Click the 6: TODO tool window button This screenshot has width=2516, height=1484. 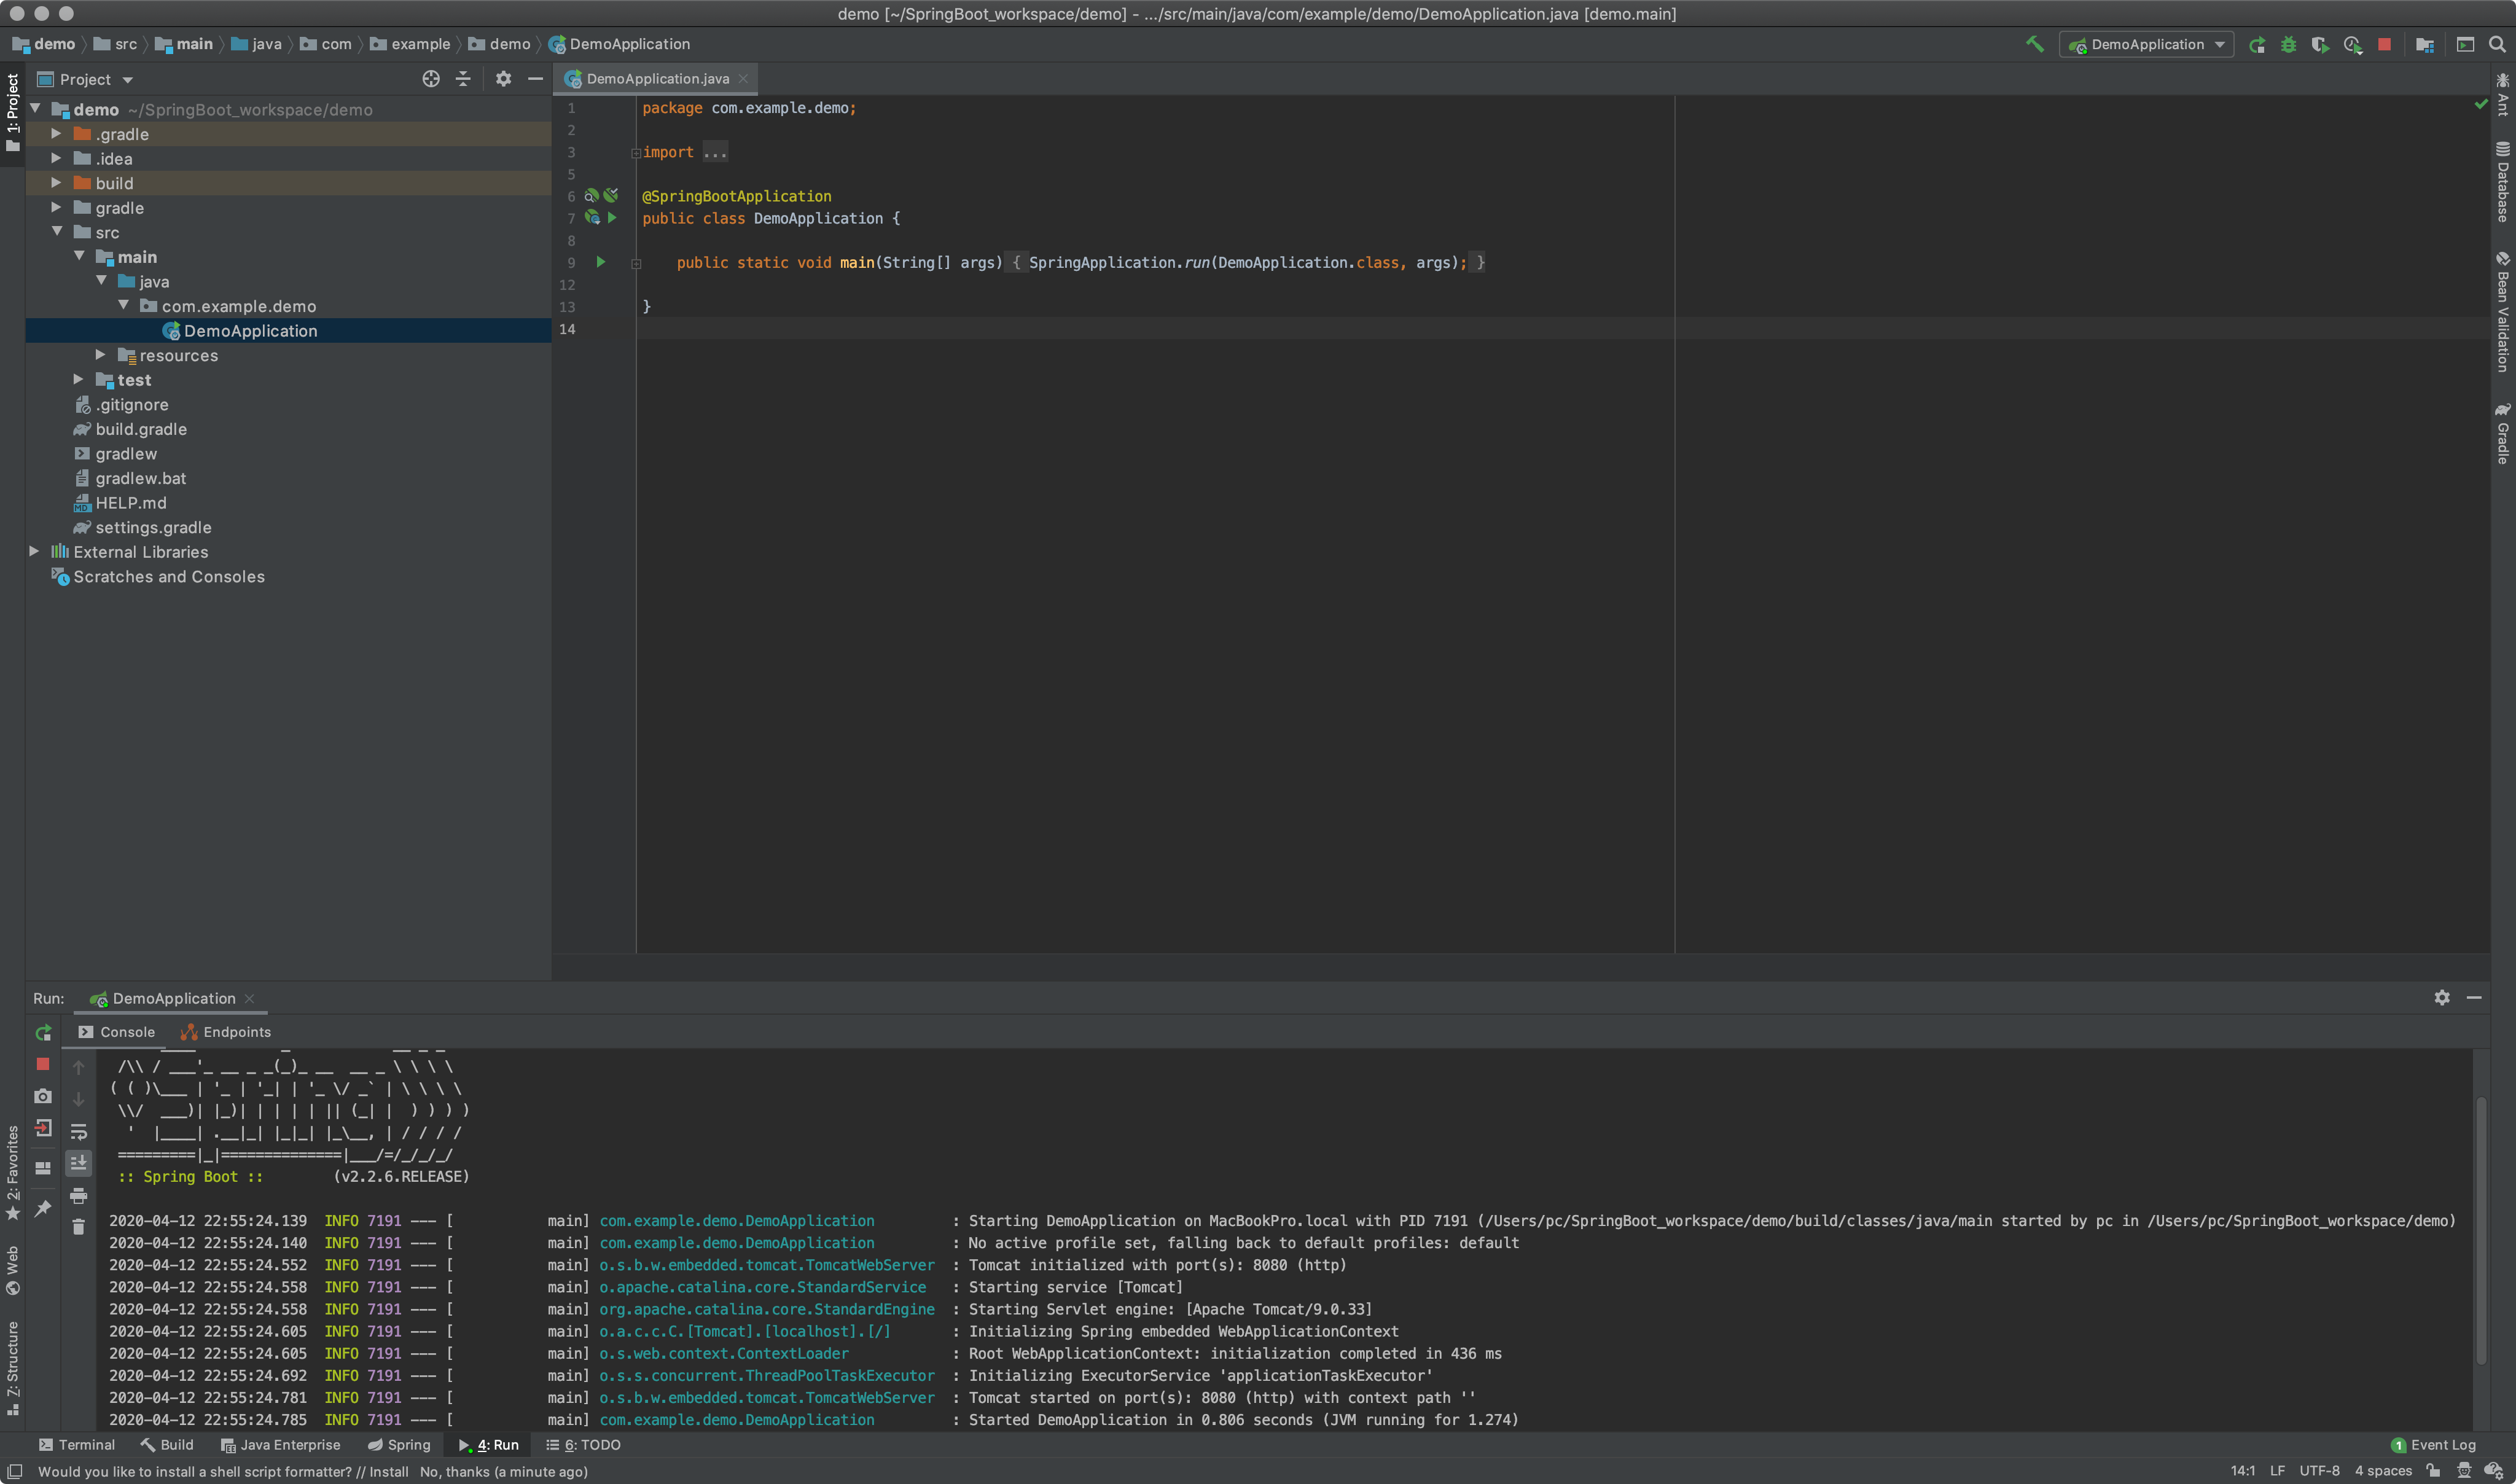[583, 1445]
